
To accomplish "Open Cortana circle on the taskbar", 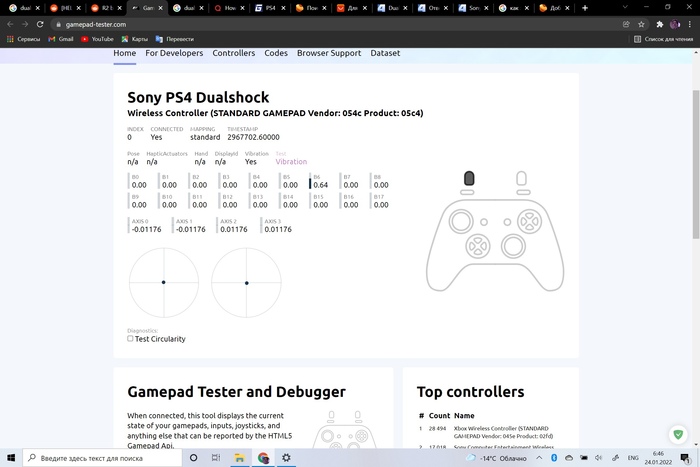I will point(193,458).
